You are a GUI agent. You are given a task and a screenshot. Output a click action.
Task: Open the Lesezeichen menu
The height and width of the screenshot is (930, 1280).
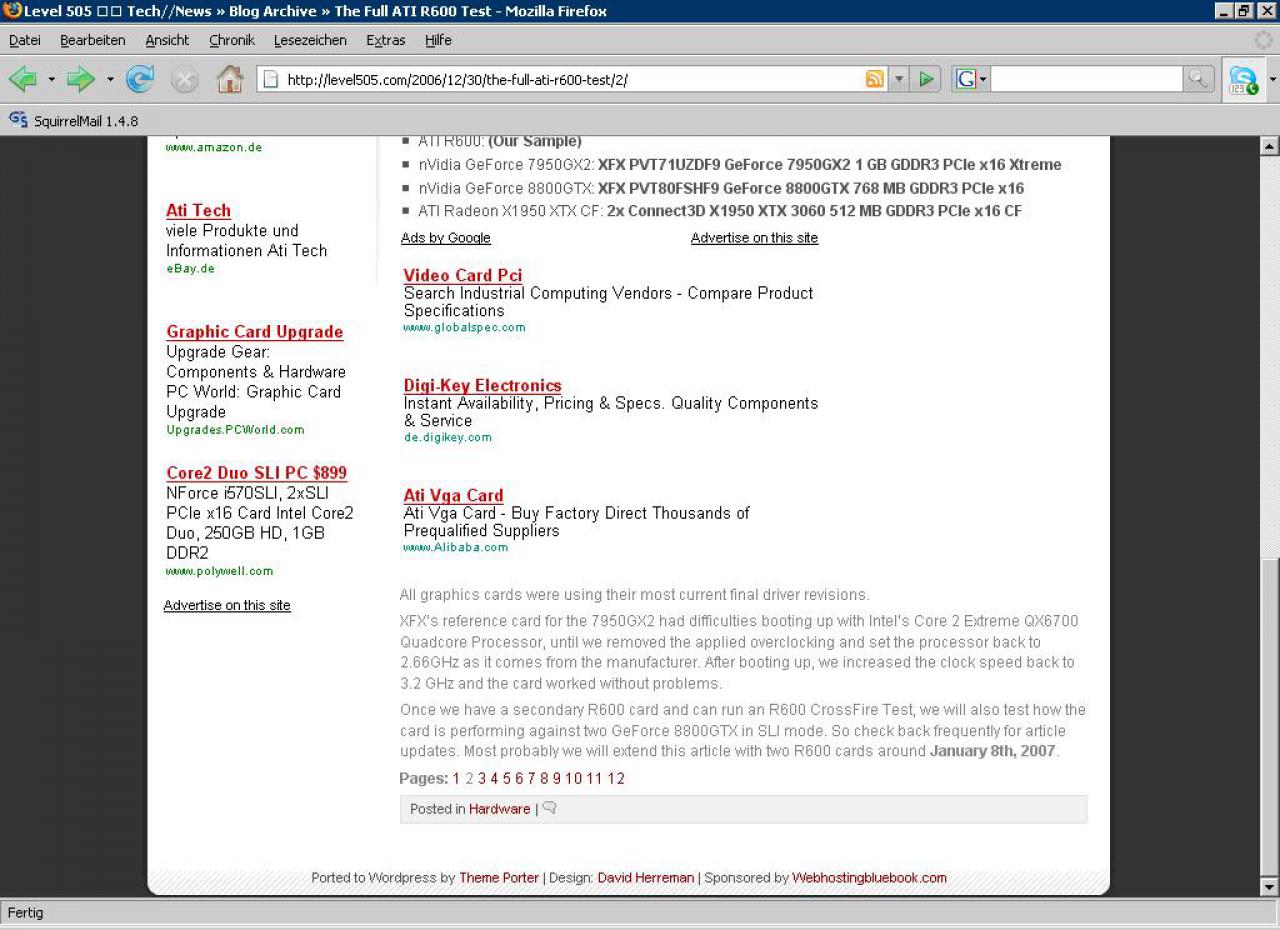pos(310,40)
